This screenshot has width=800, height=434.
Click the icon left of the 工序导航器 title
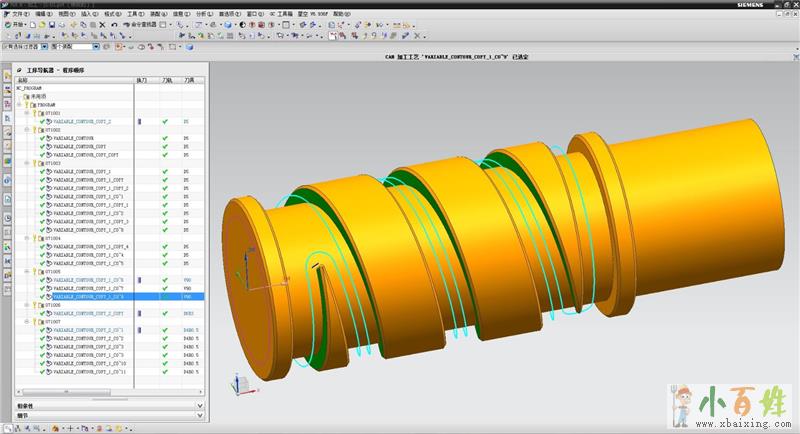point(19,70)
